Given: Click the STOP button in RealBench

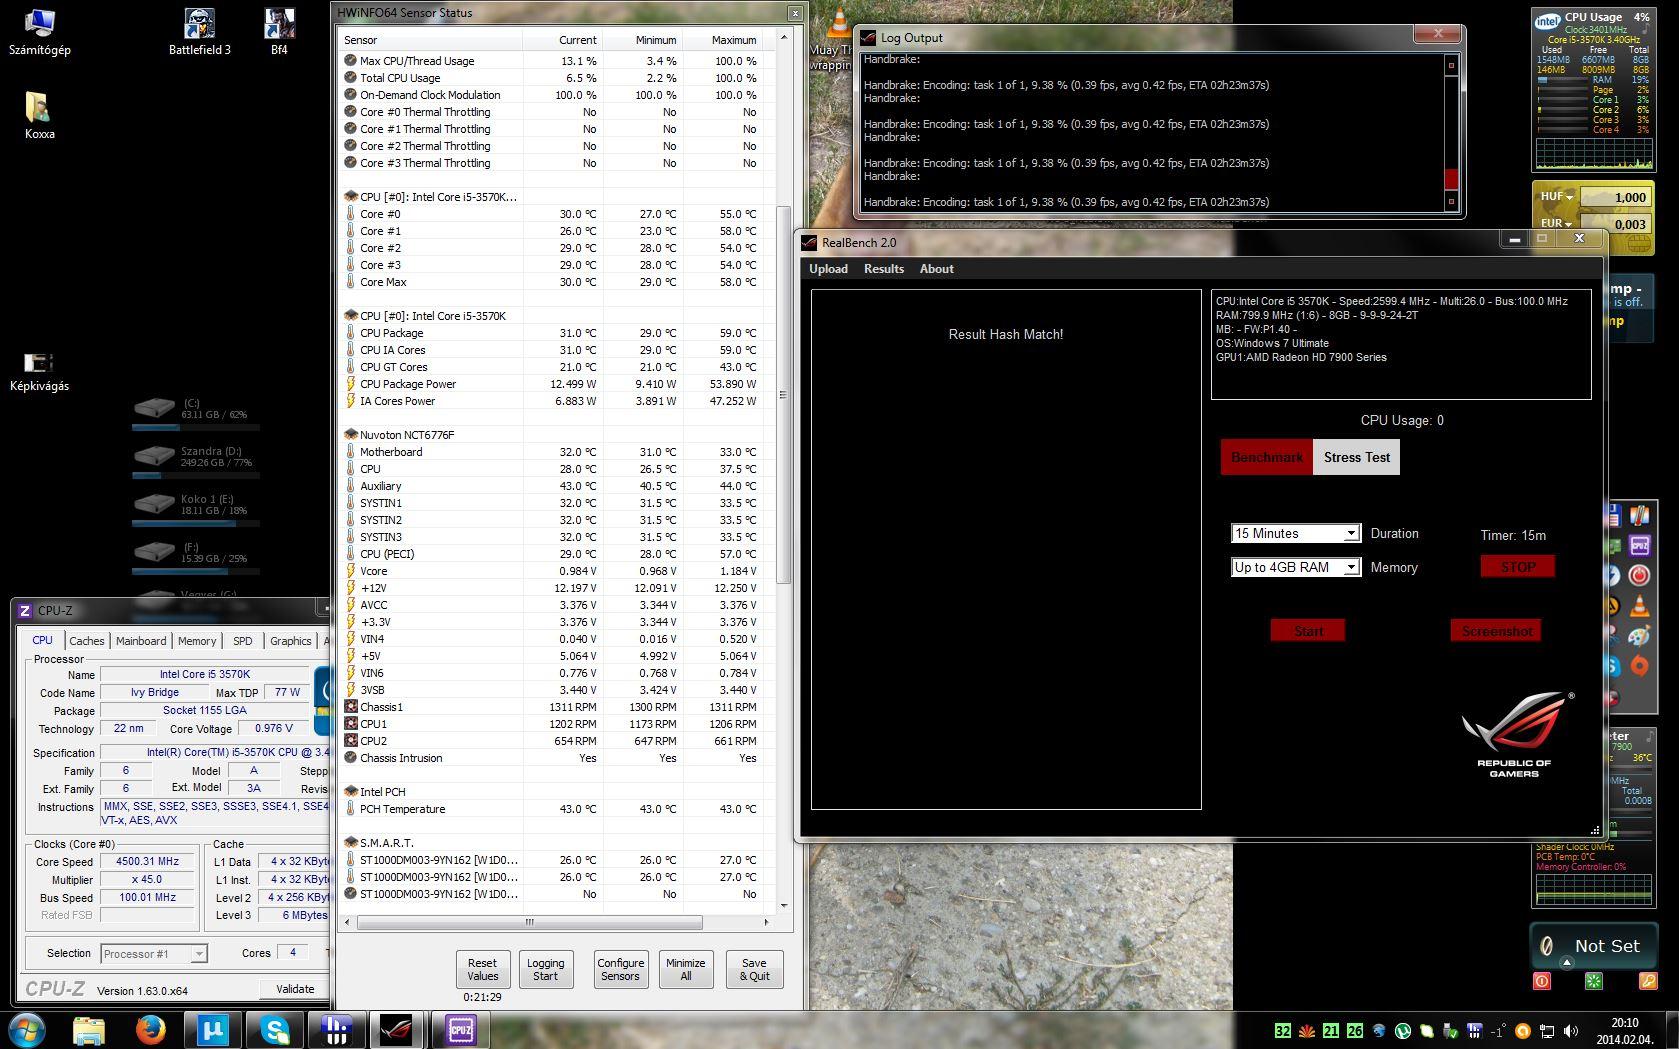Looking at the screenshot, I should (x=1517, y=567).
